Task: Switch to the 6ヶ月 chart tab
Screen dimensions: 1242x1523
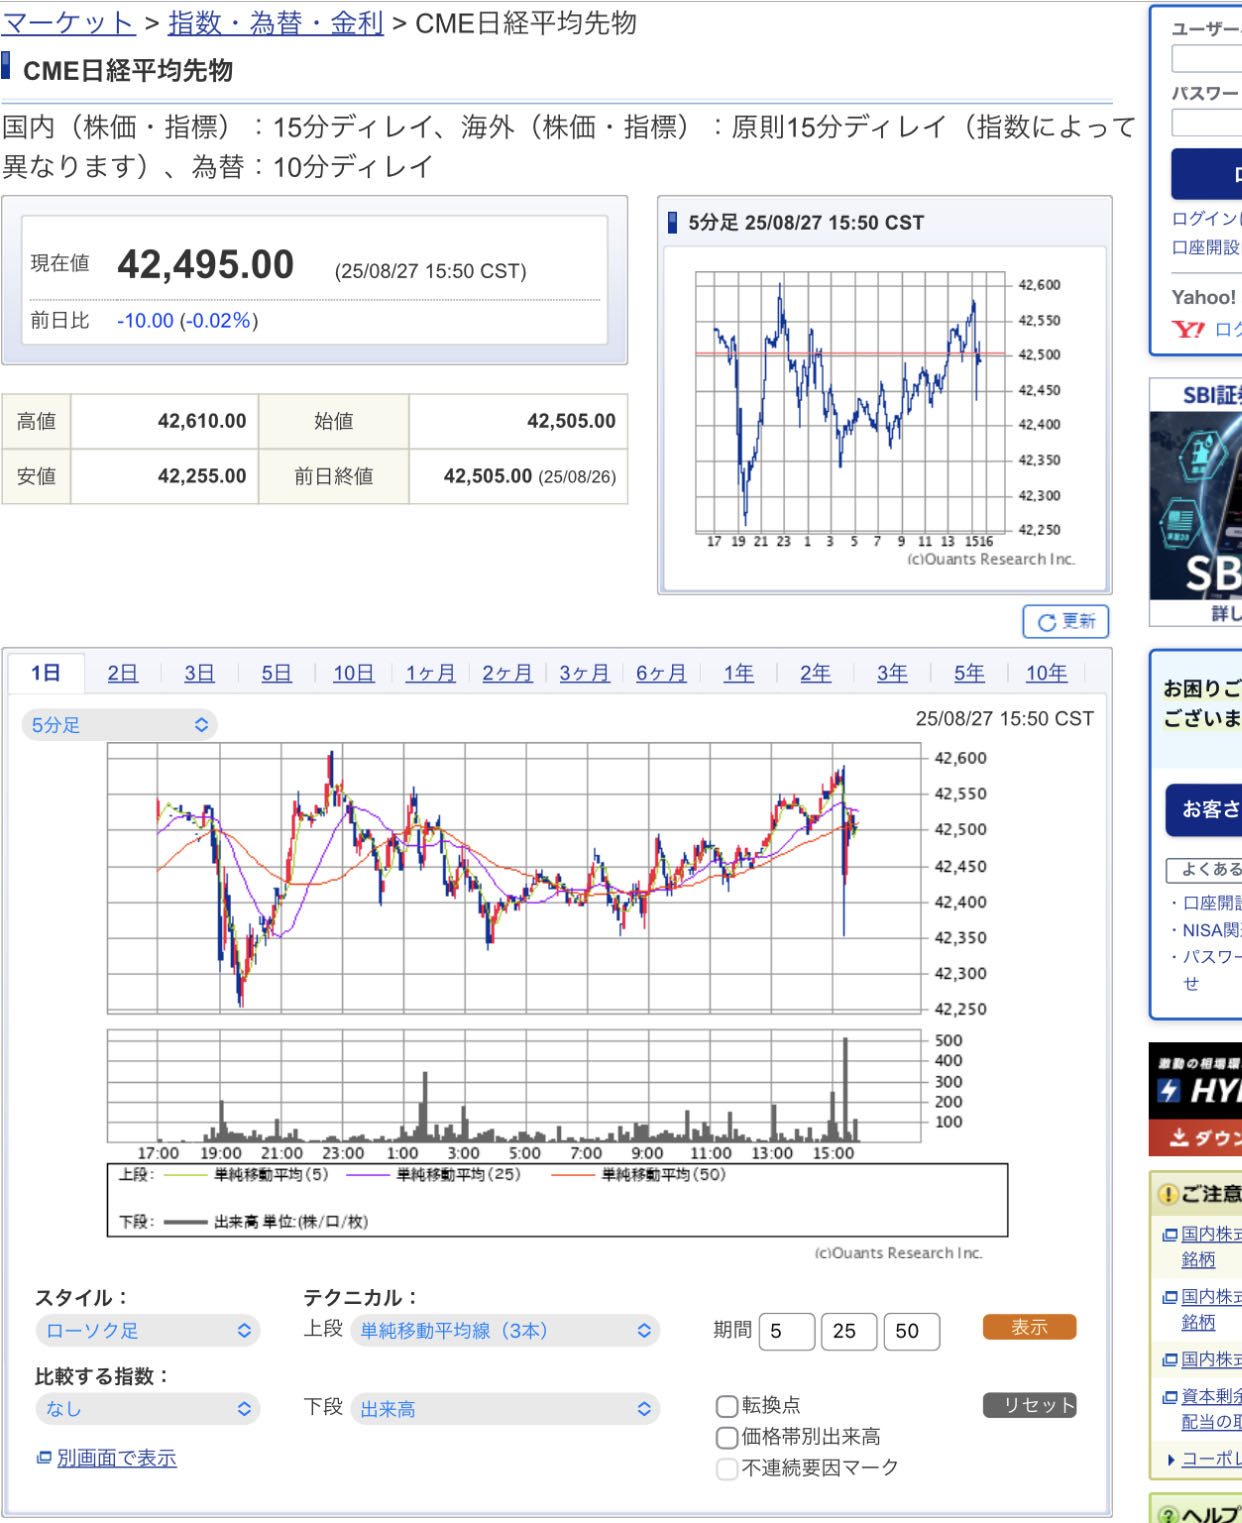Action: point(661,673)
